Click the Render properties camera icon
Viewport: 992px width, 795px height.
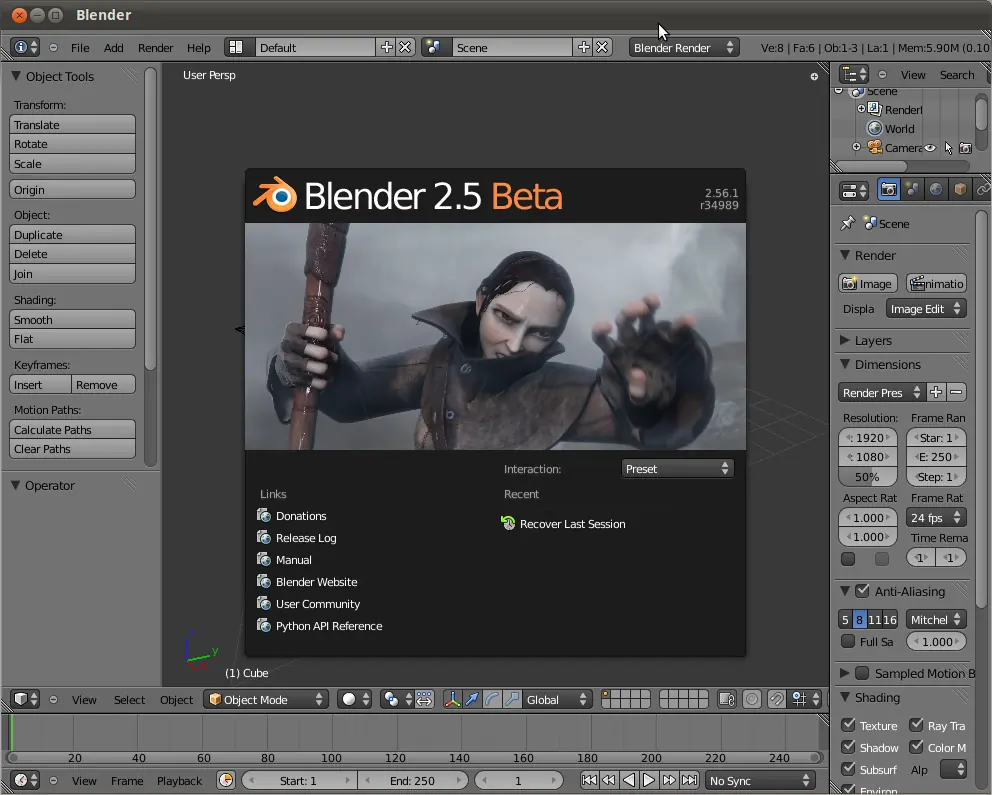(x=888, y=189)
